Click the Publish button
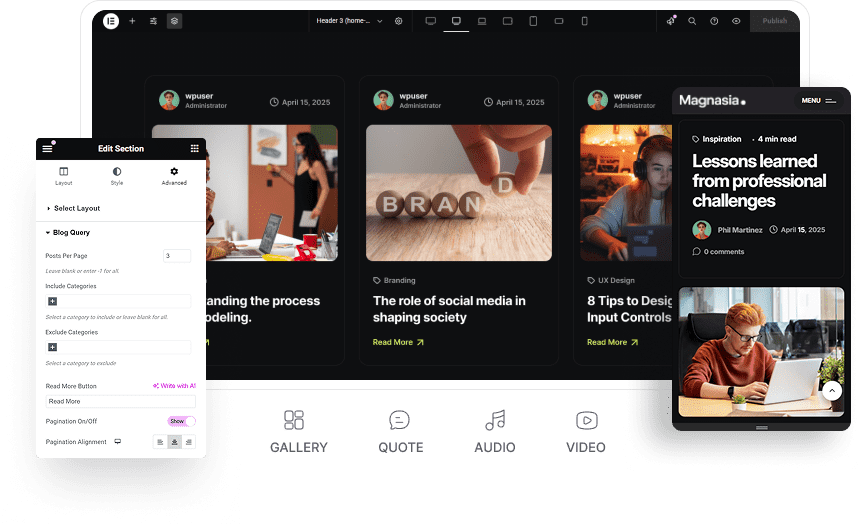This screenshot has width=861, height=524. click(774, 21)
